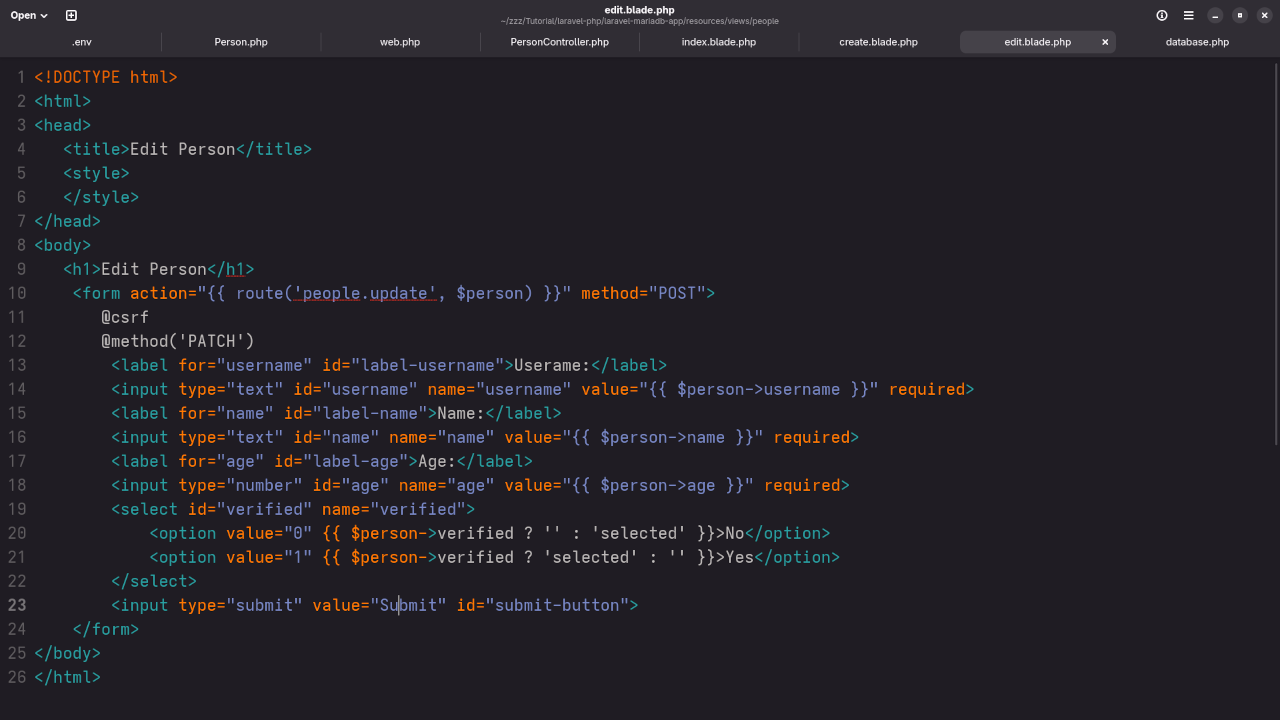Click the underlined 'people.update' route string

pyautogui.click(x=365, y=293)
